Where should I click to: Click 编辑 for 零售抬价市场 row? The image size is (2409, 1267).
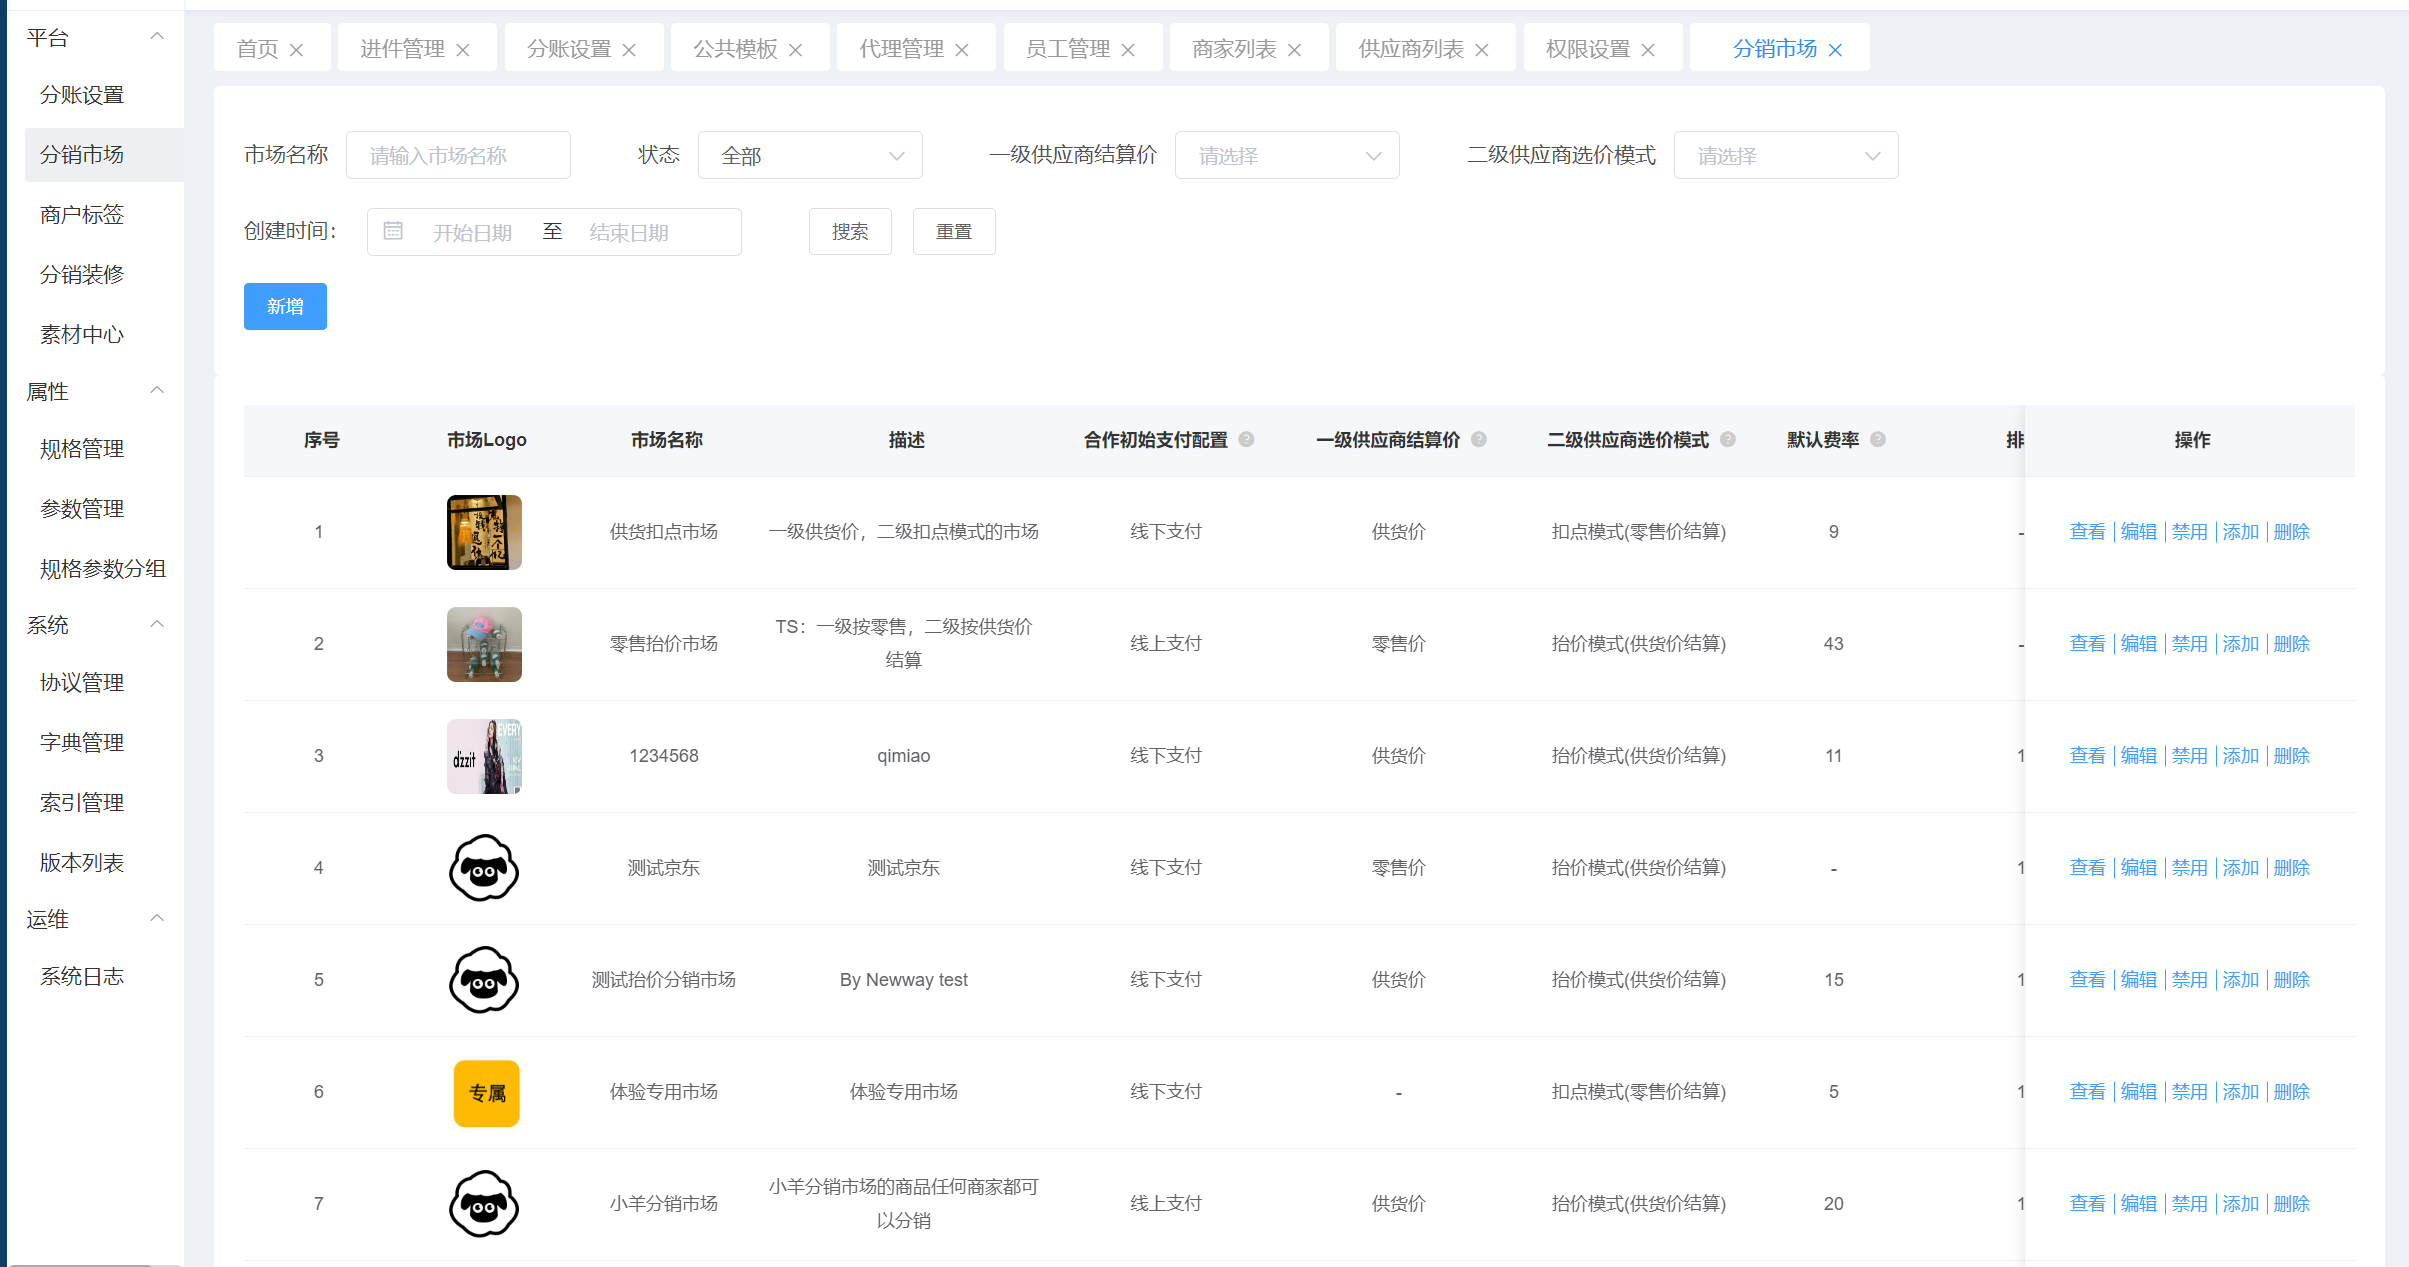[x=2139, y=644]
